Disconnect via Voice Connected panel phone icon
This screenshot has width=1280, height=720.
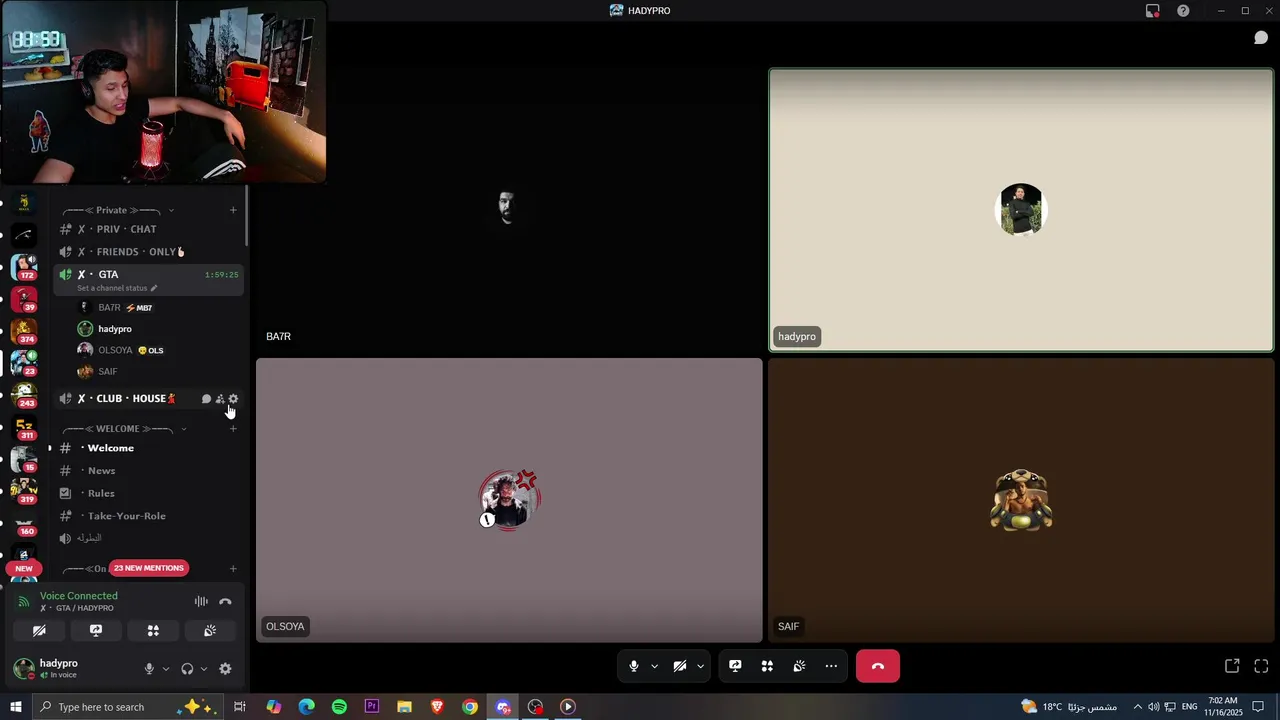(x=225, y=602)
